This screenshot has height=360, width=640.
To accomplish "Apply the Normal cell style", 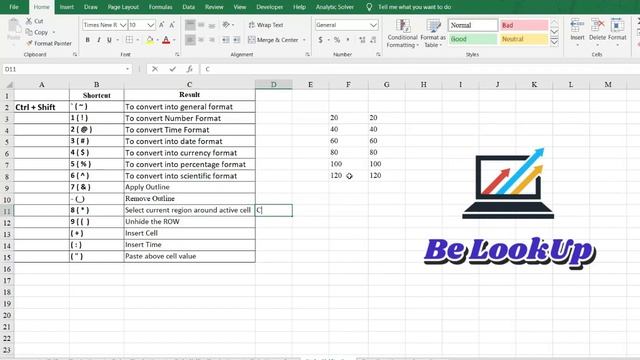I will pyautogui.click(x=473, y=25).
